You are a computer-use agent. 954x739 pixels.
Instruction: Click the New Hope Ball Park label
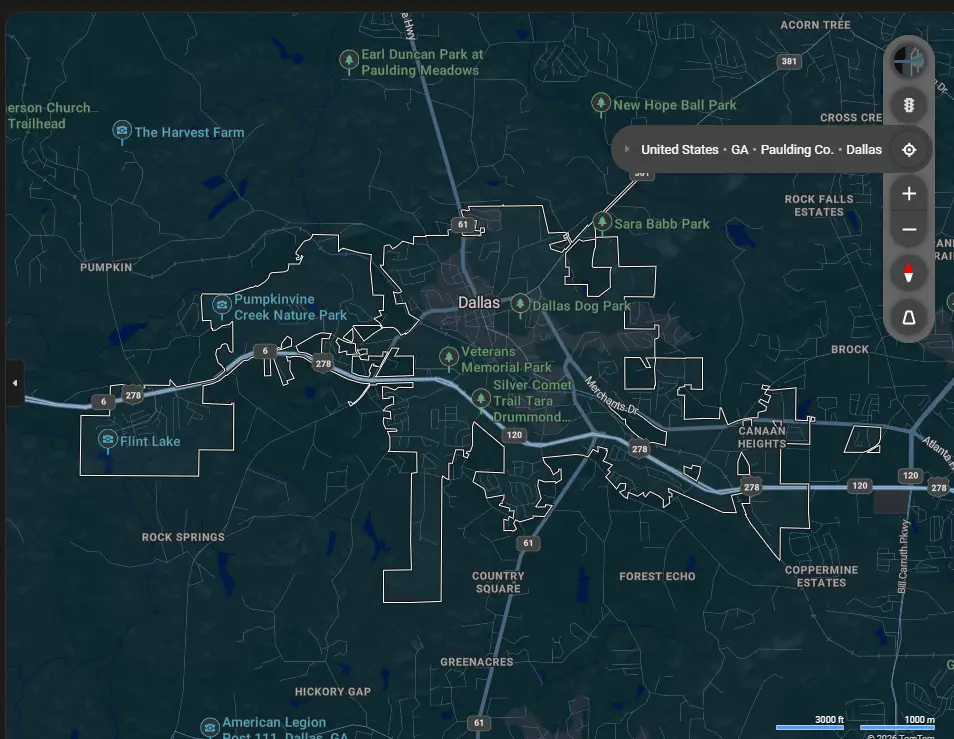(674, 105)
